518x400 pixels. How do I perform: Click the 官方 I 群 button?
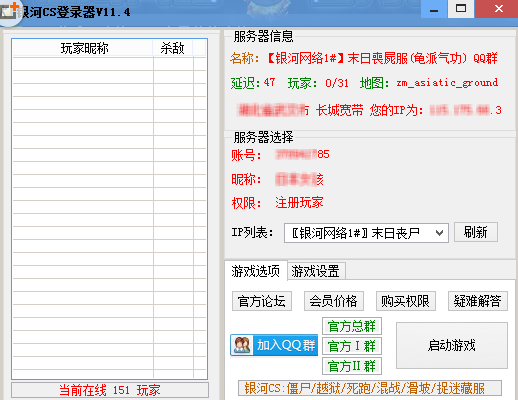tap(352, 346)
